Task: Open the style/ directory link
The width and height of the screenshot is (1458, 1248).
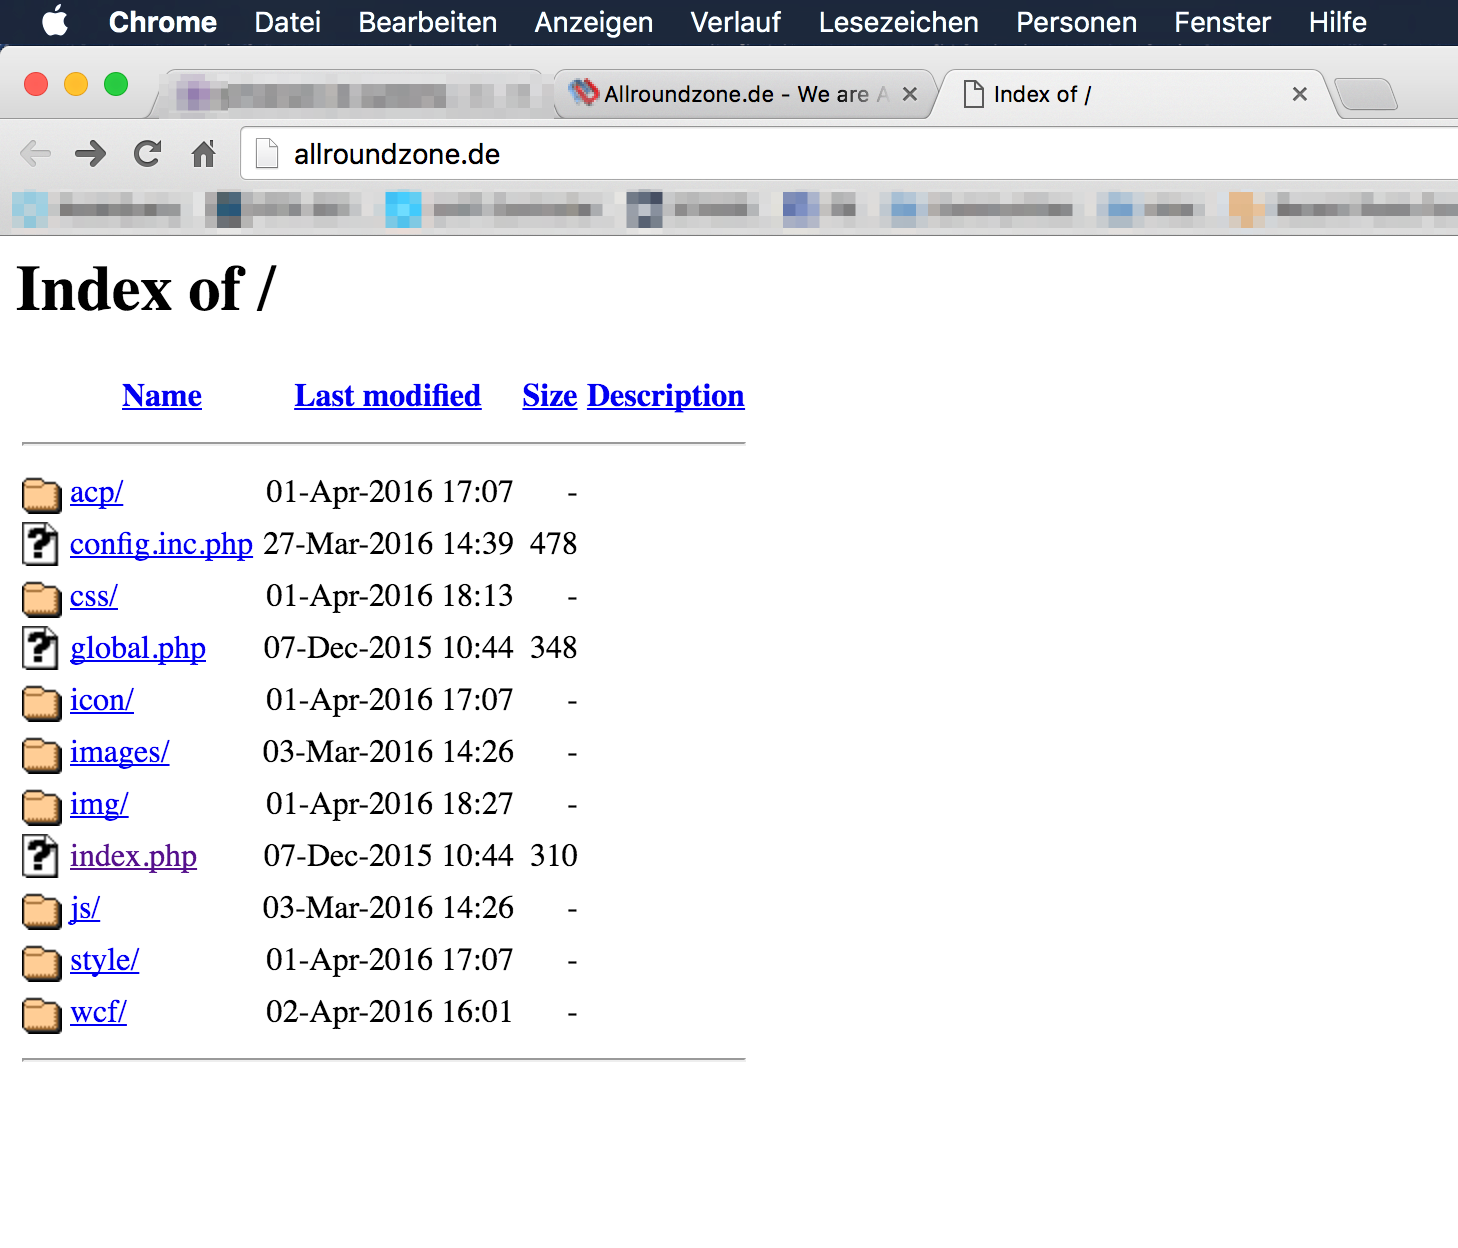Action: click(104, 960)
